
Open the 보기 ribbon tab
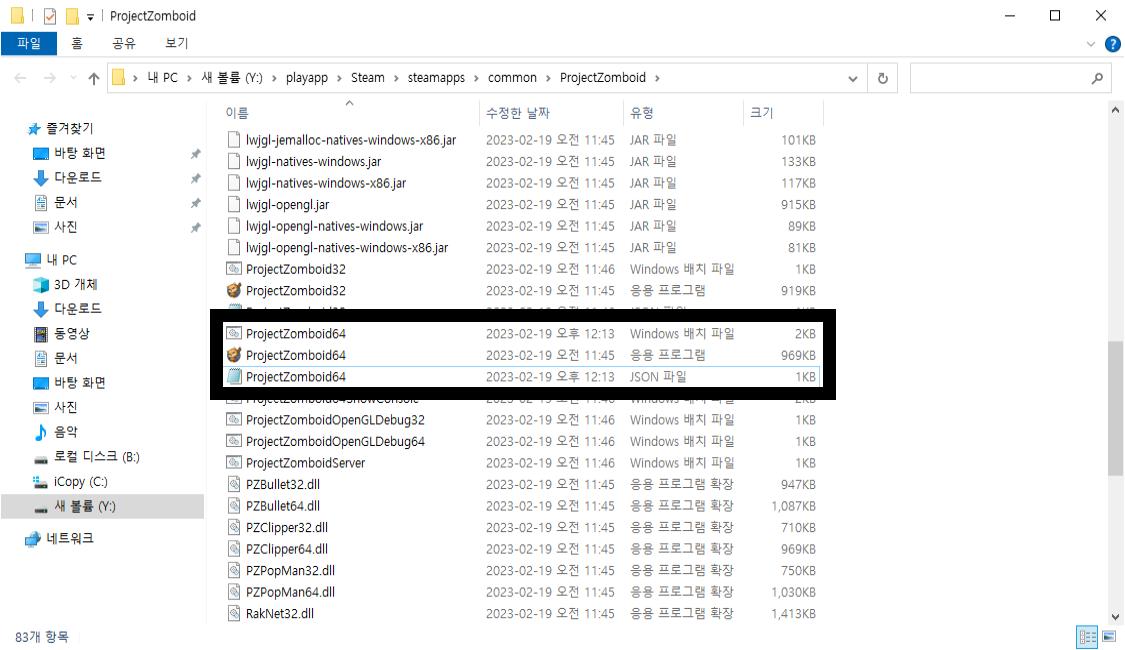click(176, 43)
